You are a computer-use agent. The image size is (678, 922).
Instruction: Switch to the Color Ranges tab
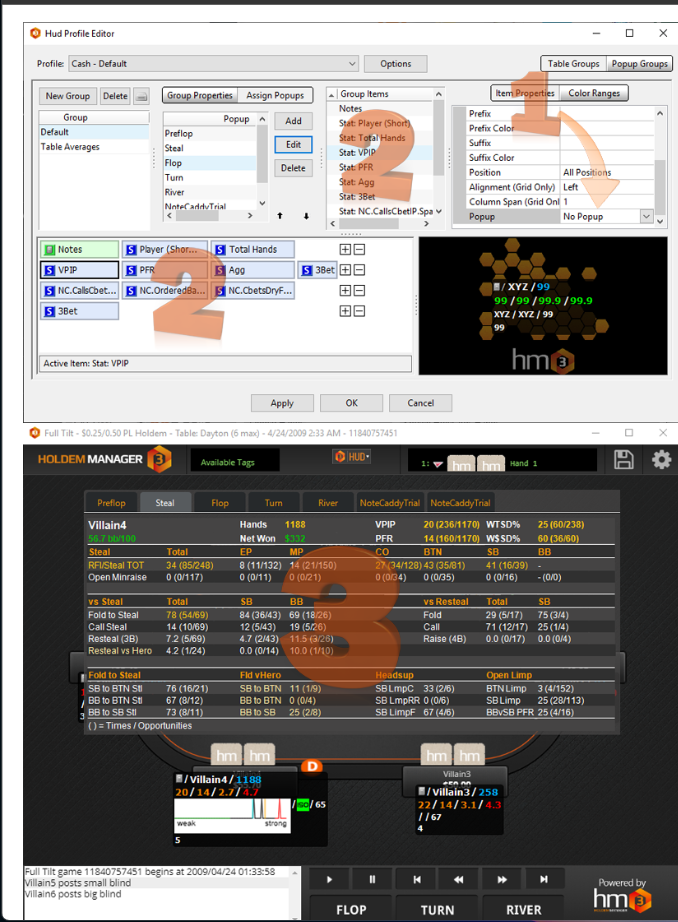coord(594,93)
